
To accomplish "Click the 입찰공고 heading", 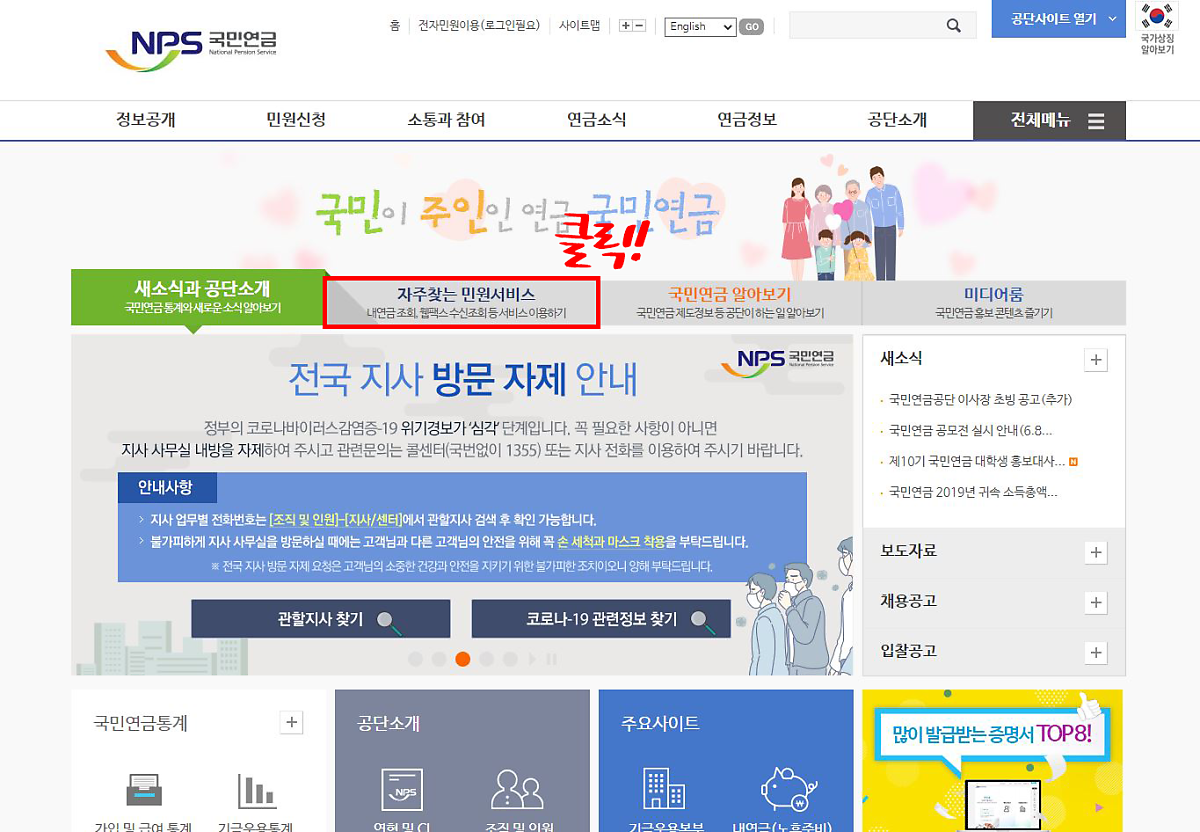I will click(x=908, y=651).
